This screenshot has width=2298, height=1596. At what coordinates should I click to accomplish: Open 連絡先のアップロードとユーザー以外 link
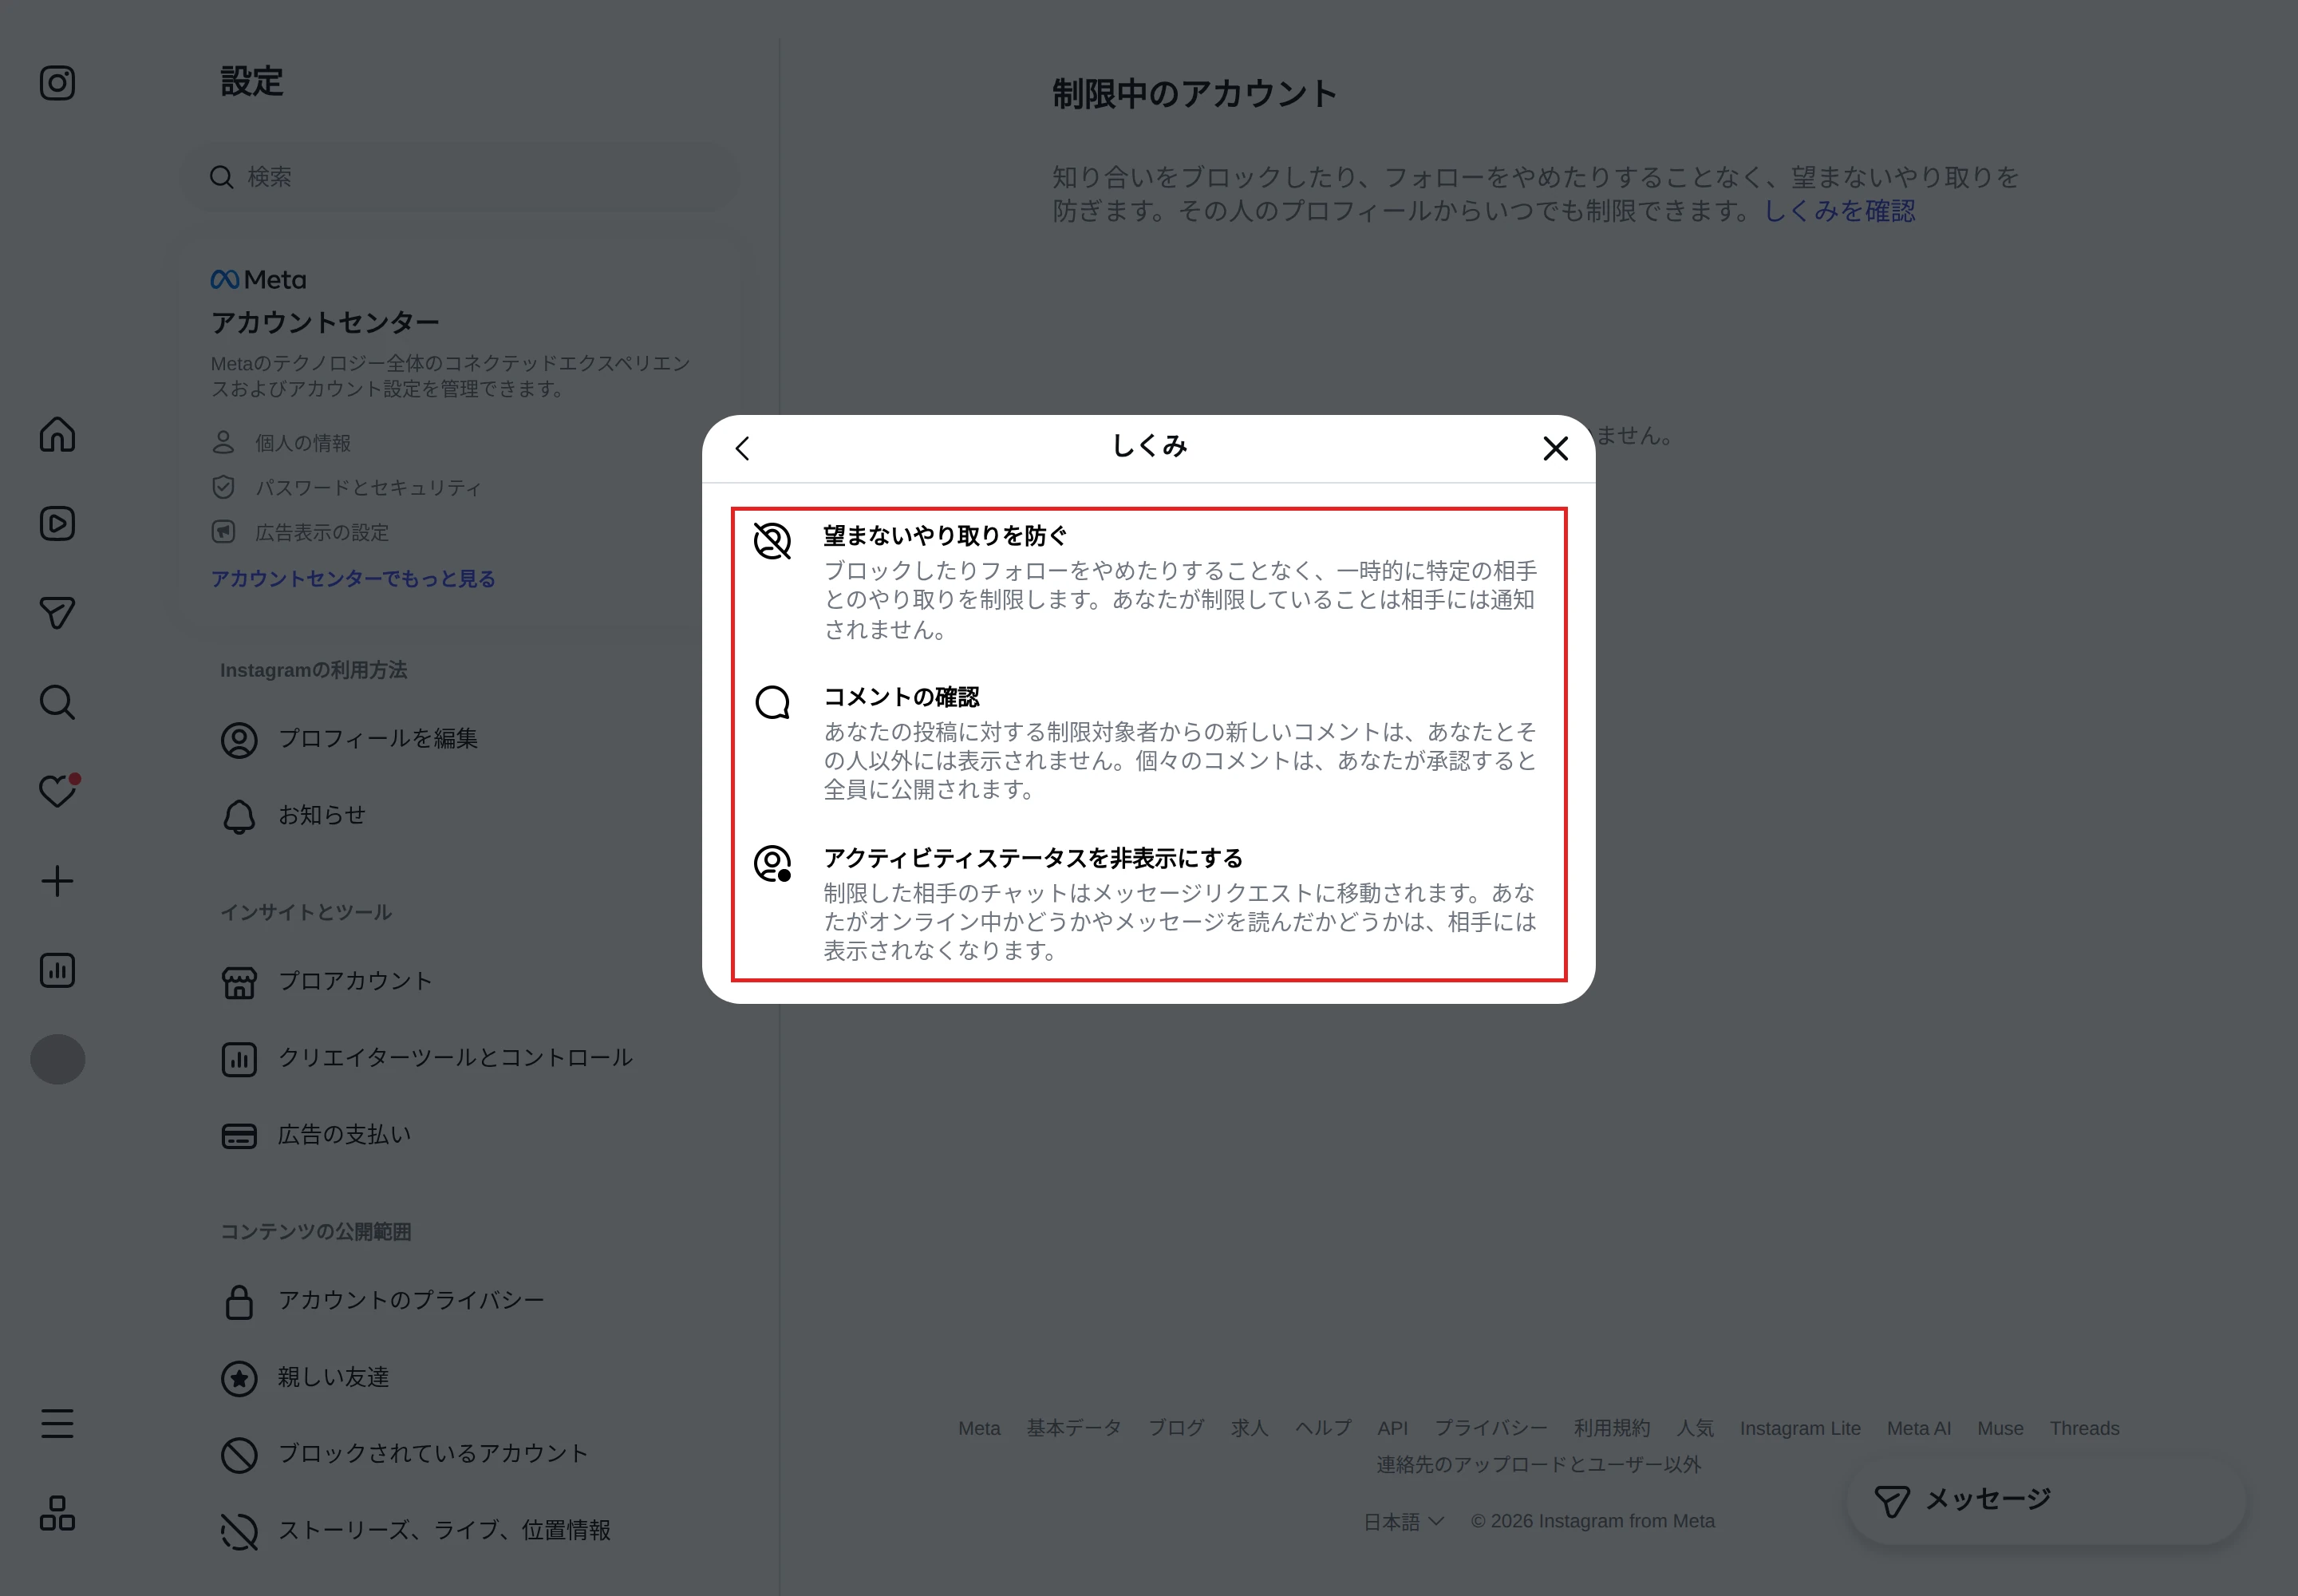[x=1538, y=1465]
